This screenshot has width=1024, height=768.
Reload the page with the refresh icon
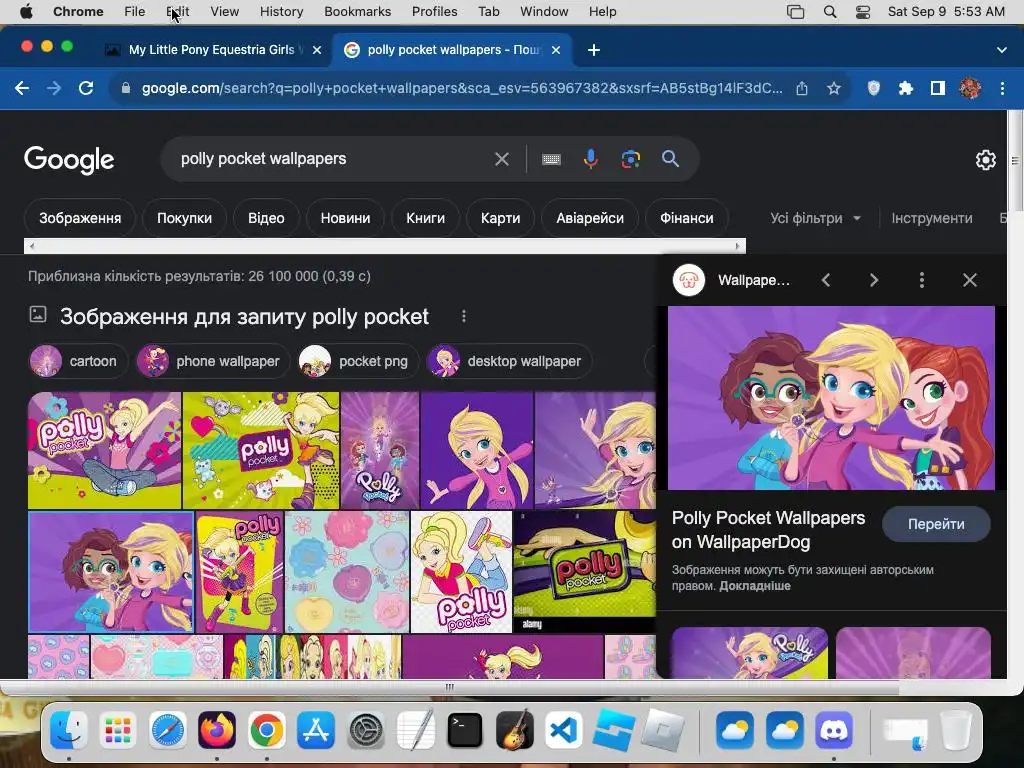[86, 88]
